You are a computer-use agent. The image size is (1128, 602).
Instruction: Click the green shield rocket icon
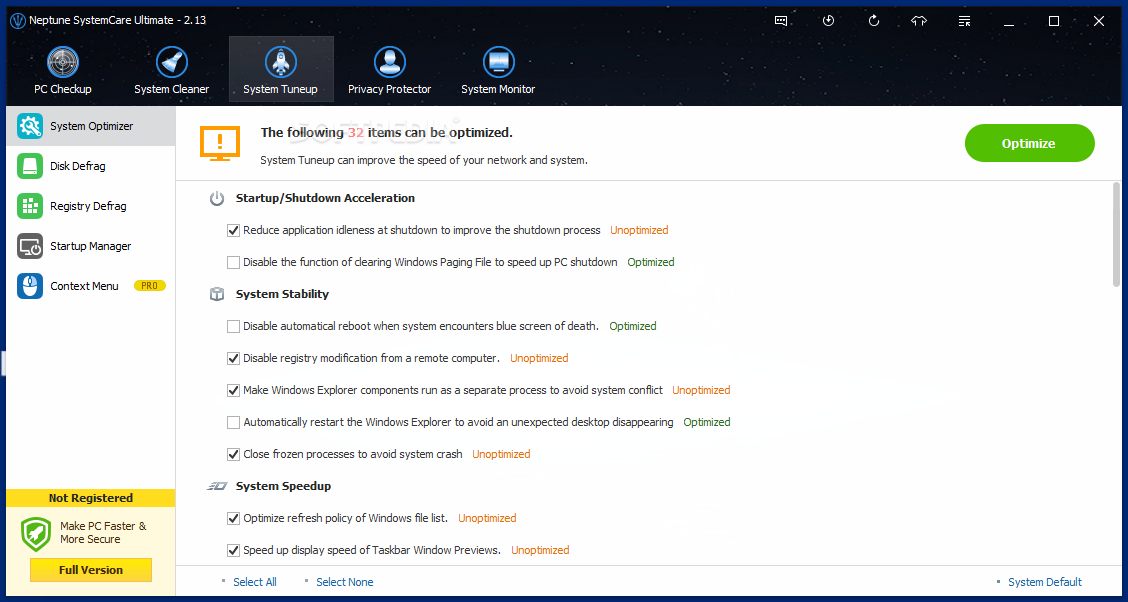[x=36, y=534]
